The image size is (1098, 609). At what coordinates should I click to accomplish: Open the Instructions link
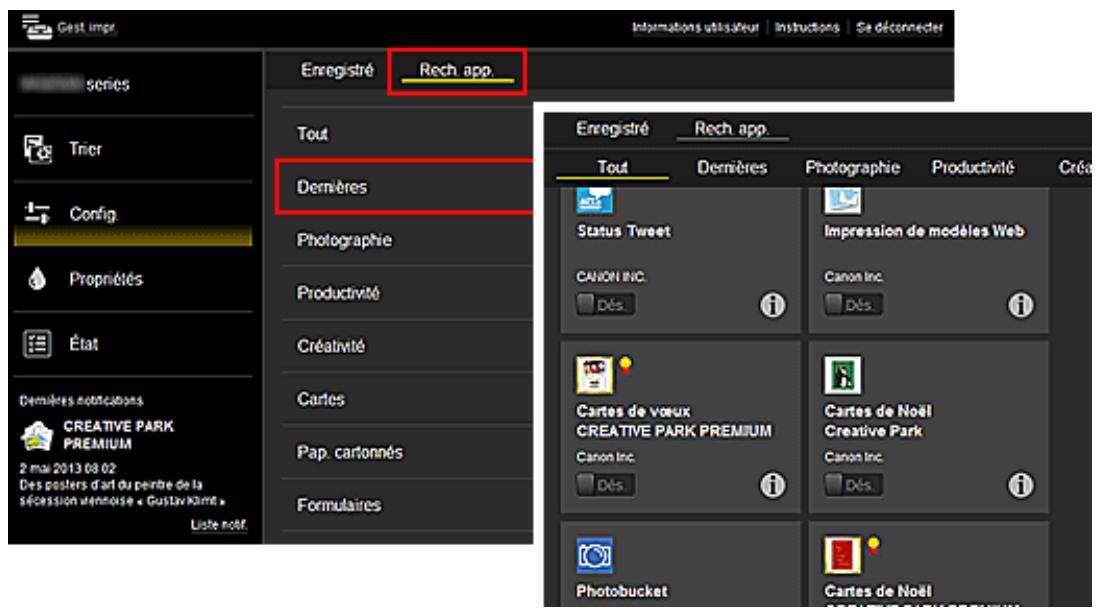coord(807,27)
